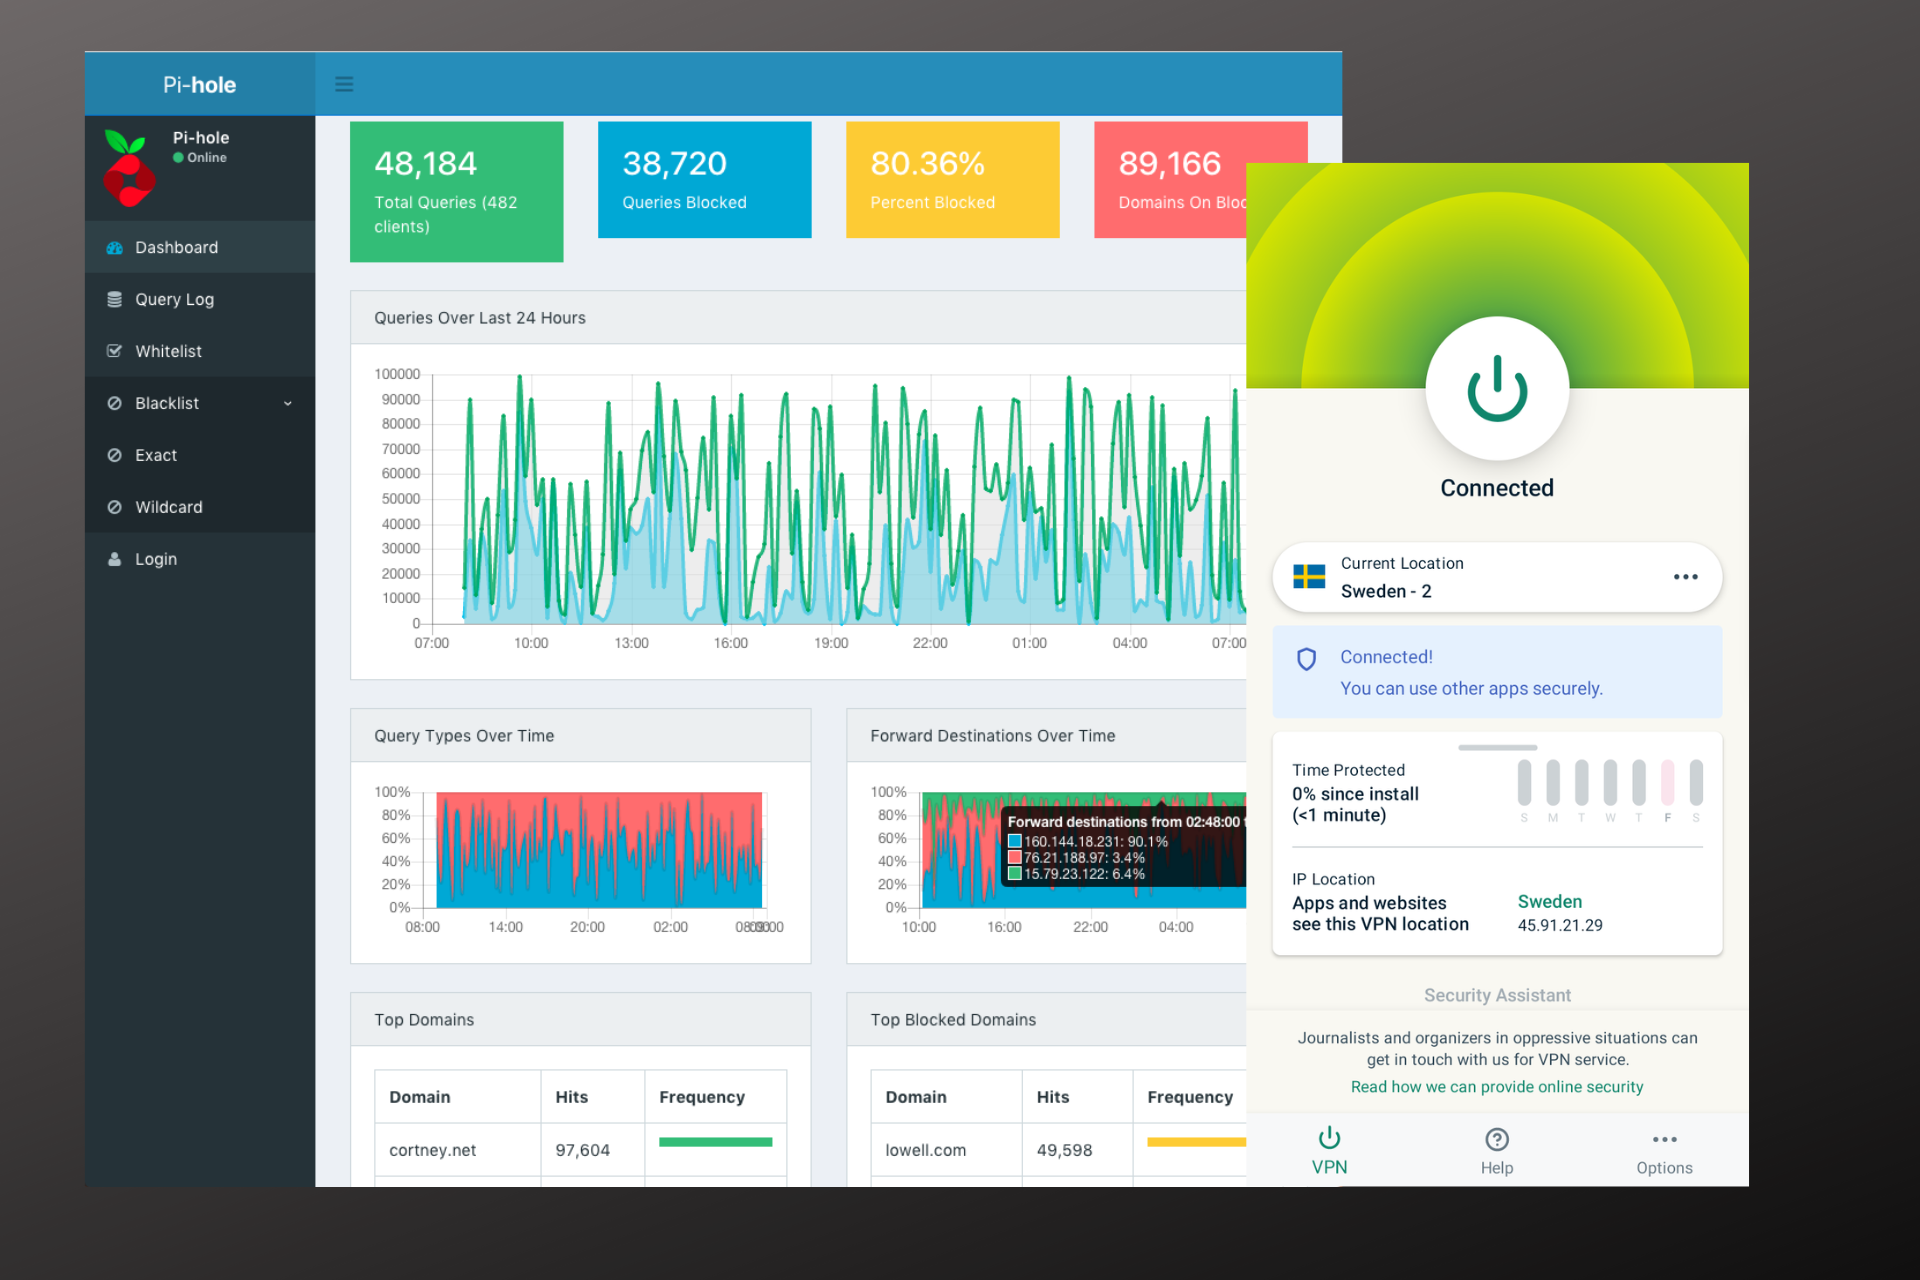Viewport: 1920px width, 1280px height.
Task: Open the Exact blacklist page
Action: (200, 456)
